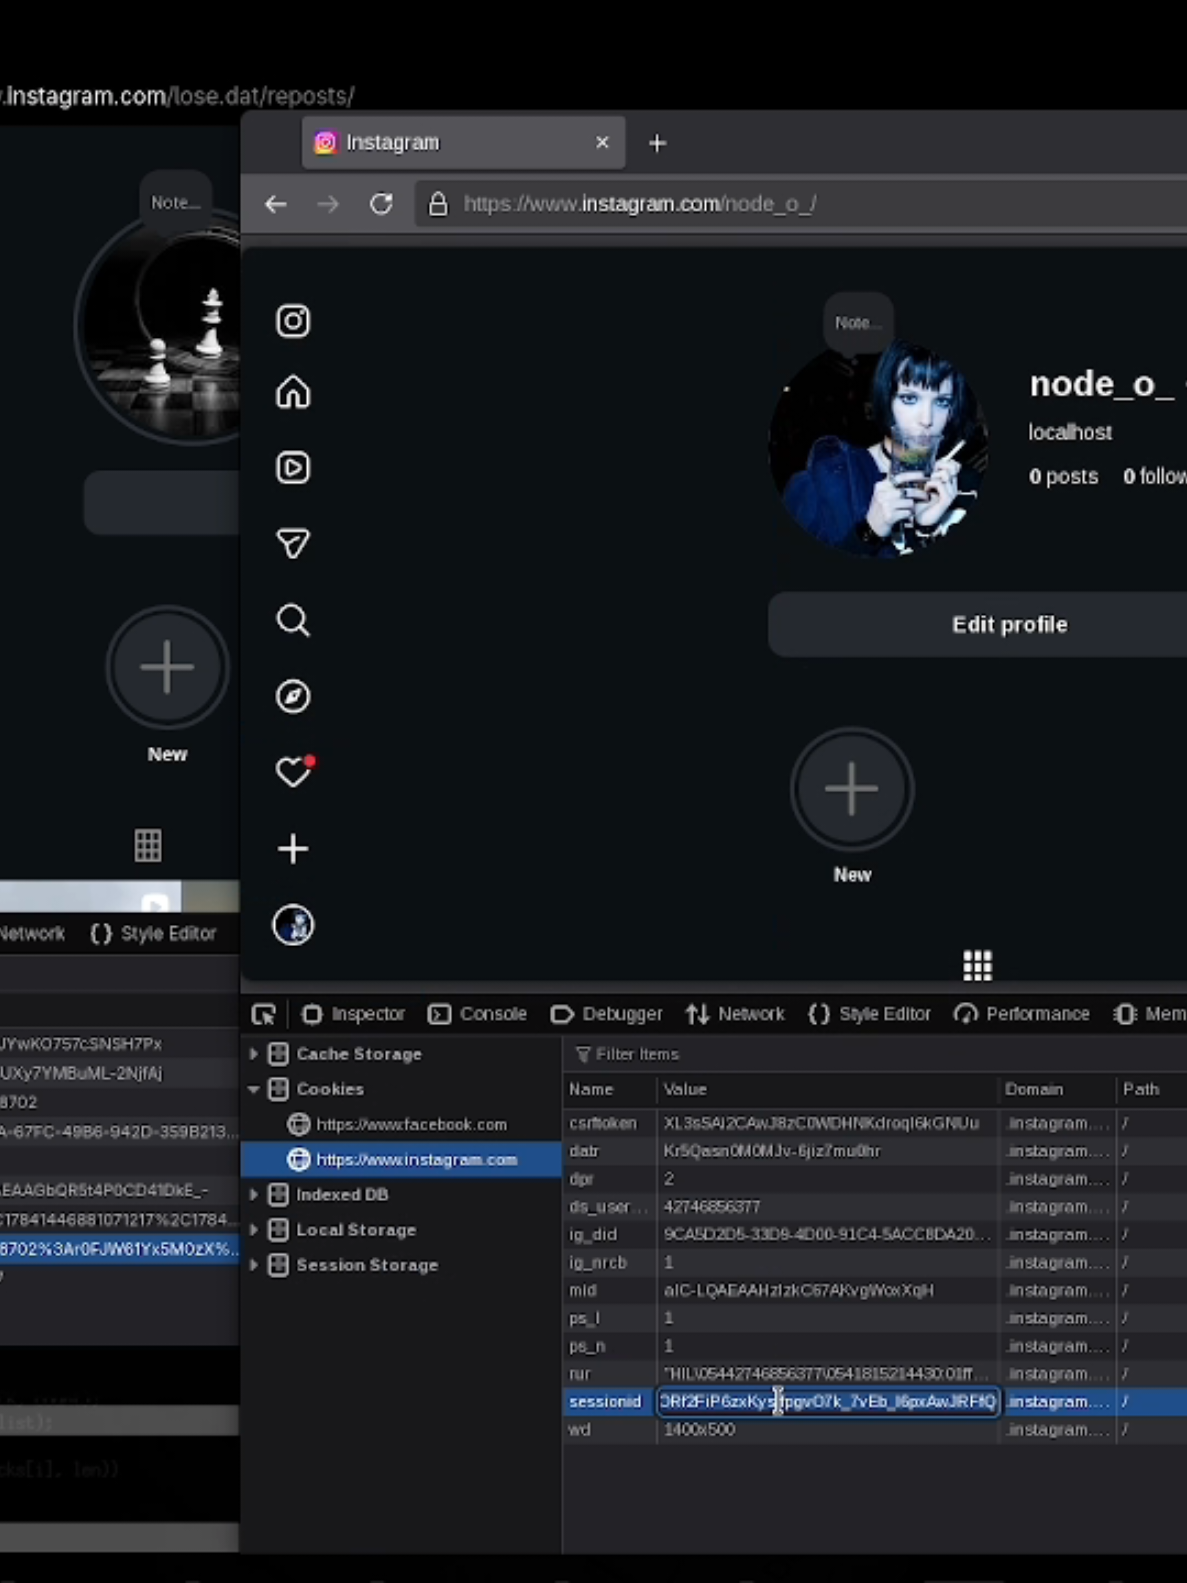Image resolution: width=1187 pixels, height=1583 pixels.
Task: Select the dpr cookie row
Action: point(875,1179)
